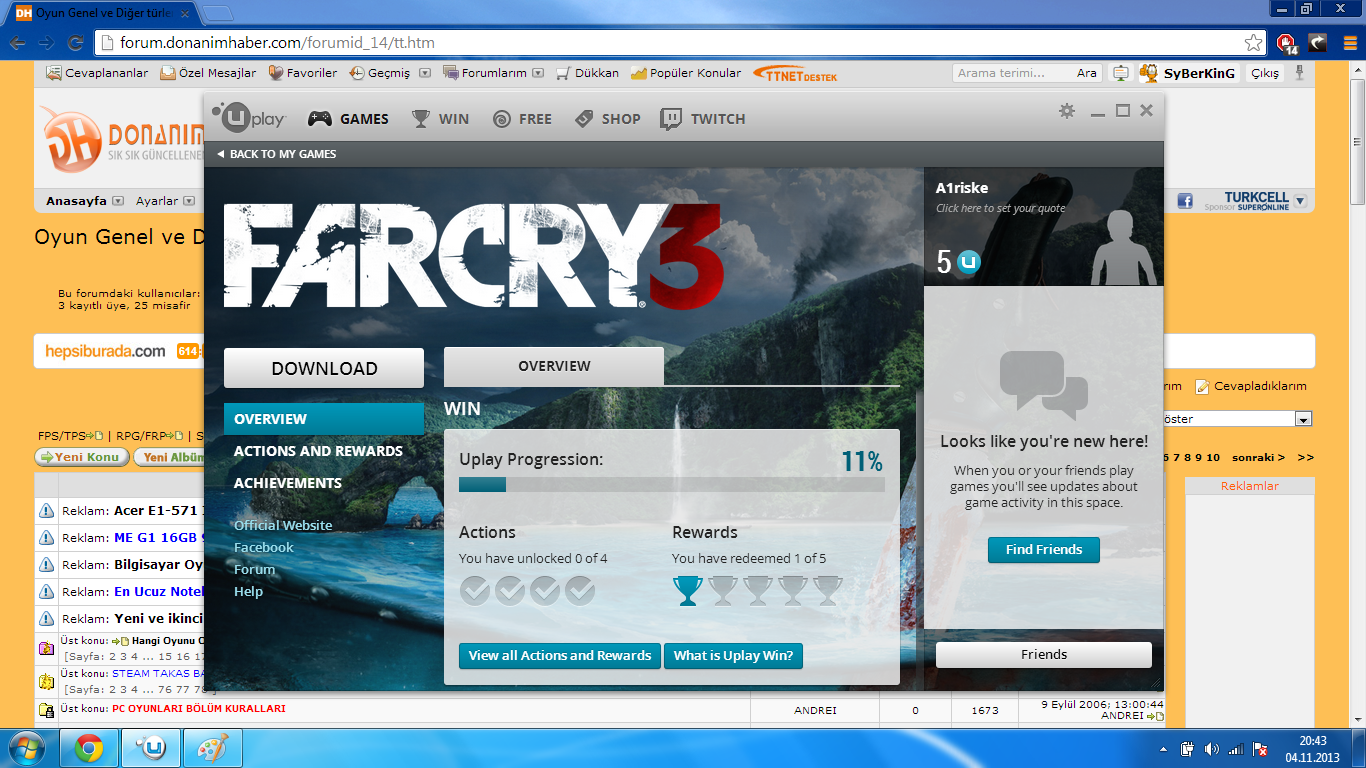Click the DOWNLOAD button
The image size is (1366, 768).
click(x=324, y=368)
